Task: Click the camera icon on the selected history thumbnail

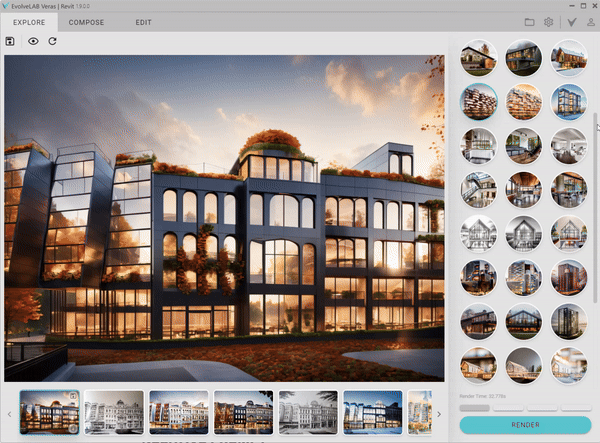Action: [73, 396]
